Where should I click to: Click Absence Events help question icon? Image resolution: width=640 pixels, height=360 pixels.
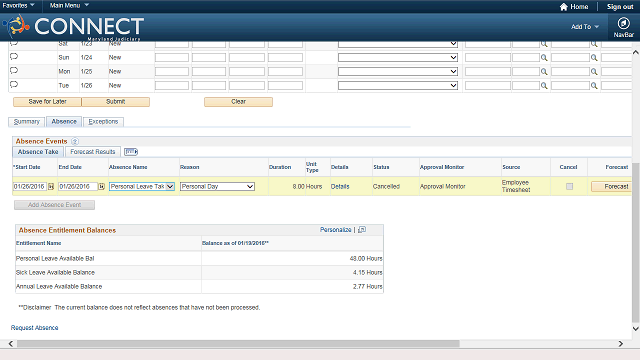pyautogui.click(x=75, y=141)
